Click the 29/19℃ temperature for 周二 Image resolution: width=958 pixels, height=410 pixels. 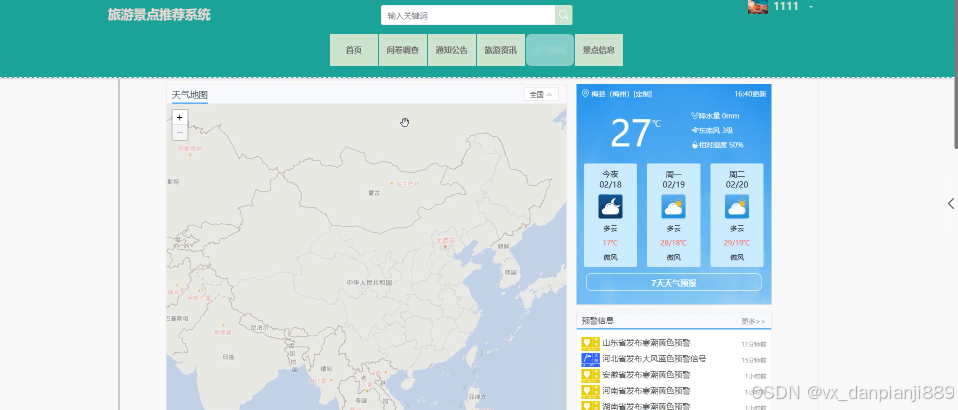[x=737, y=243]
